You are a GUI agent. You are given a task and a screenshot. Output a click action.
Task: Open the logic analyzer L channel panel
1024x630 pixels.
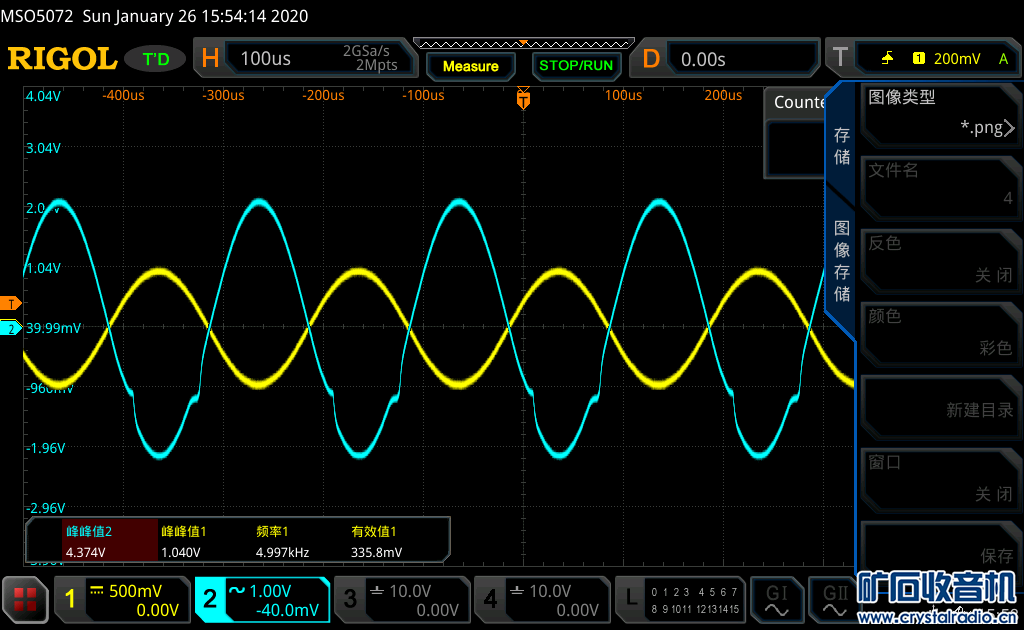tap(681, 599)
